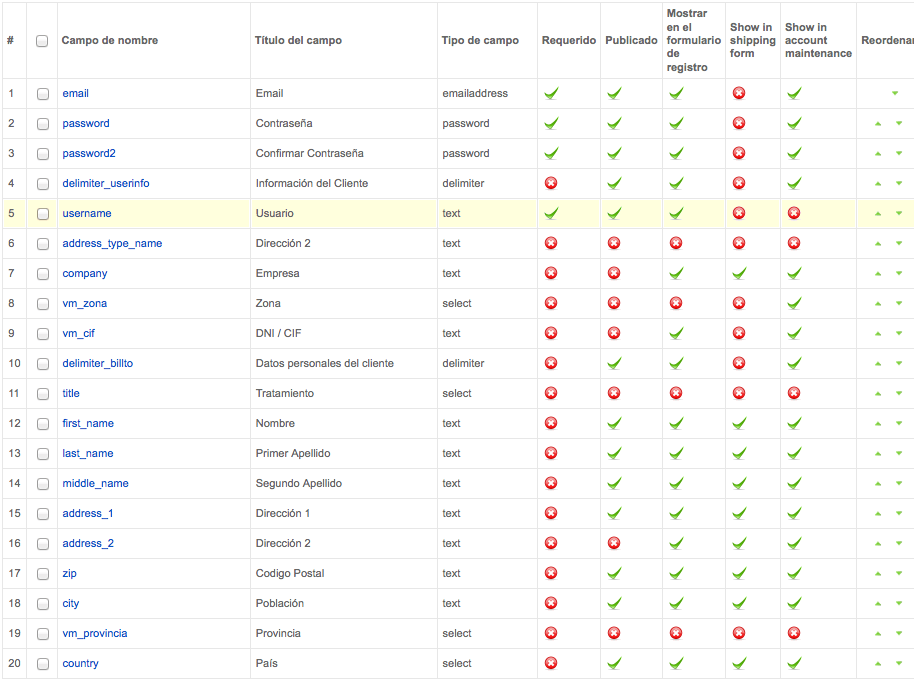Screen dimensions: 914x679
Task: Toggle Publicado red icon in company row
Action: click(x=614, y=273)
